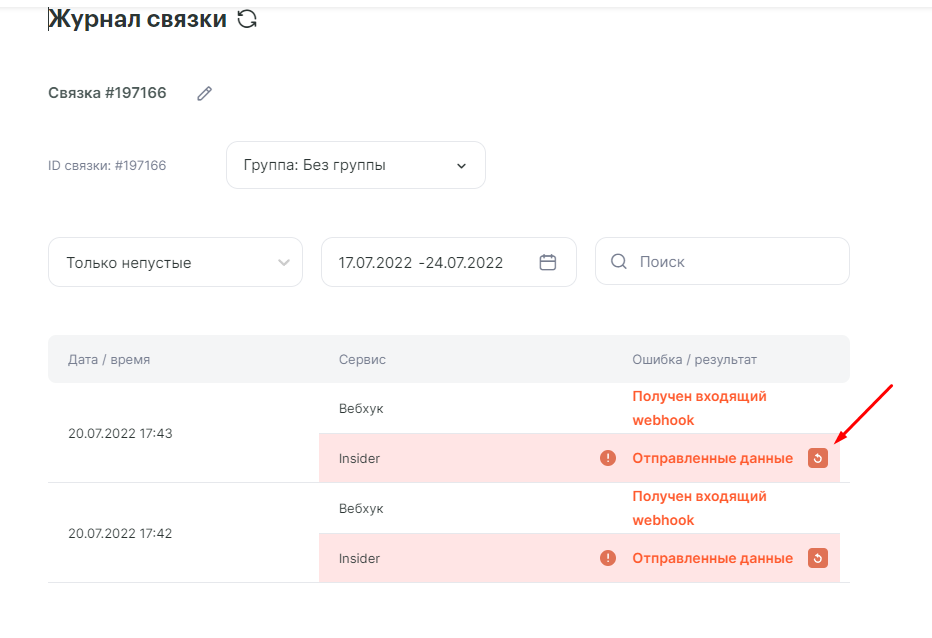Open the Только непустые filter dropdown
Viewport: 932px width, 638px height.
click(x=175, y=262)
